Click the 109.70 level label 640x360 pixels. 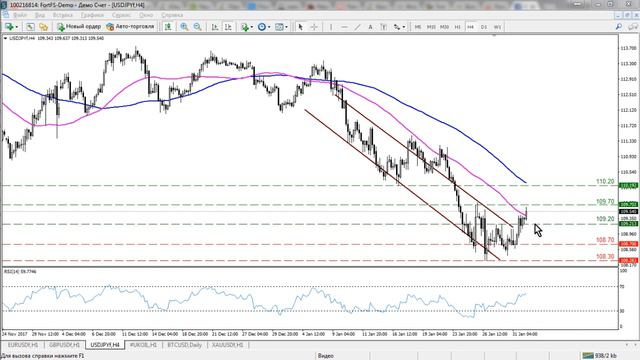[605, 202]
